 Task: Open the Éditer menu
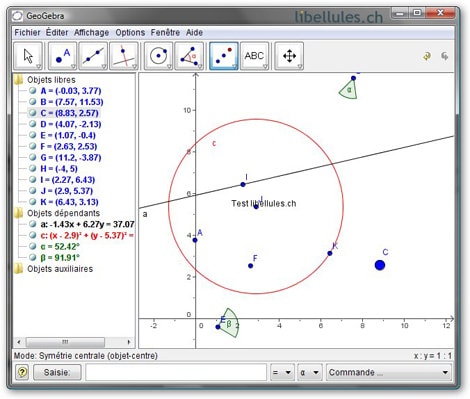point(57,32)
